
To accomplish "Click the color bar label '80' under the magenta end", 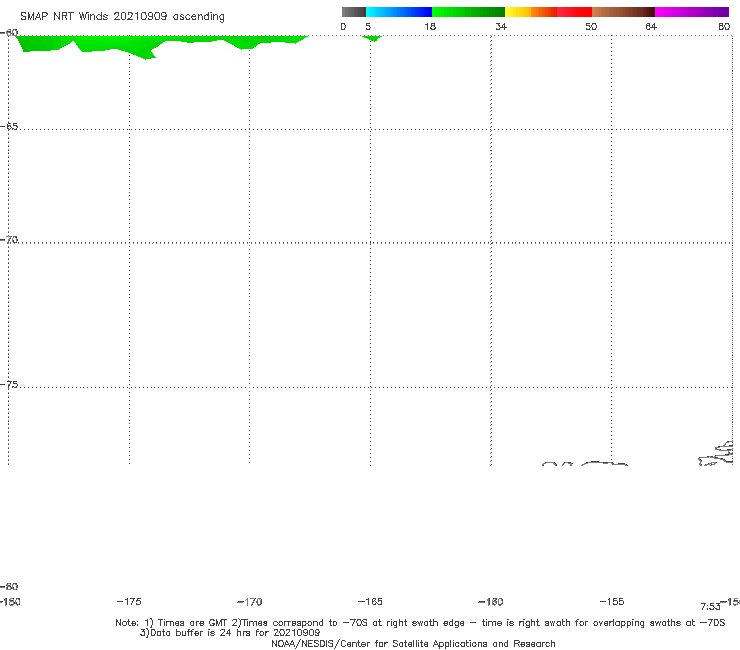I will pos(724,26).
